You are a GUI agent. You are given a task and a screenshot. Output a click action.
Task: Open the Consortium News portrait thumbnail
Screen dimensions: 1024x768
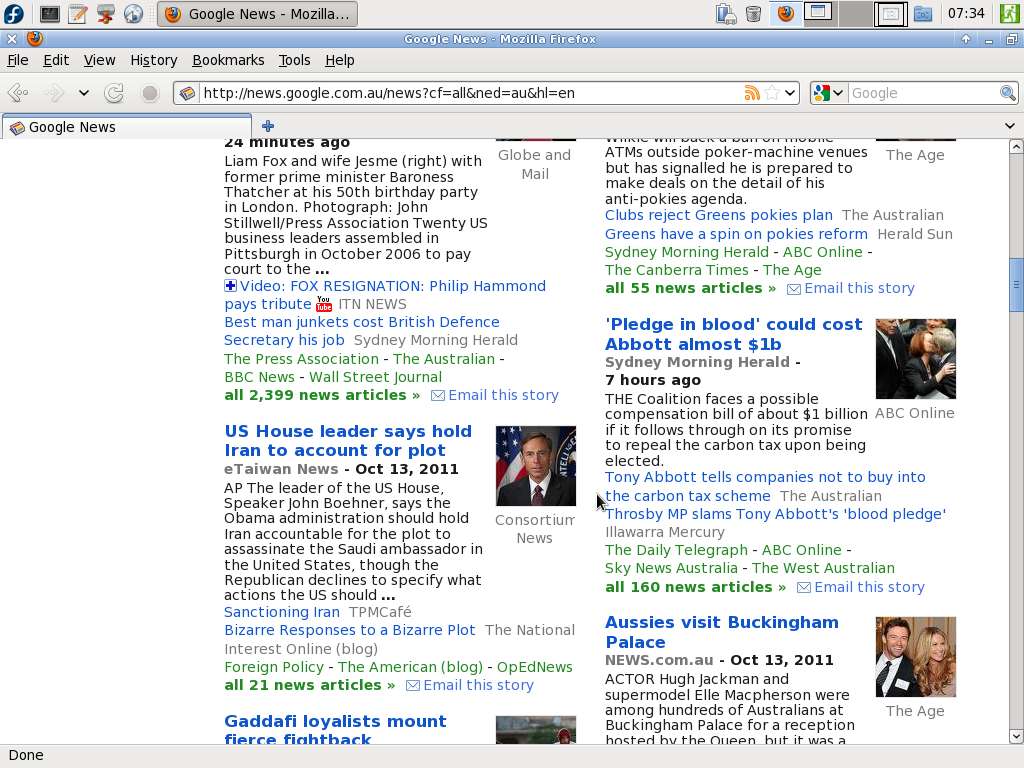coord(536,466)
